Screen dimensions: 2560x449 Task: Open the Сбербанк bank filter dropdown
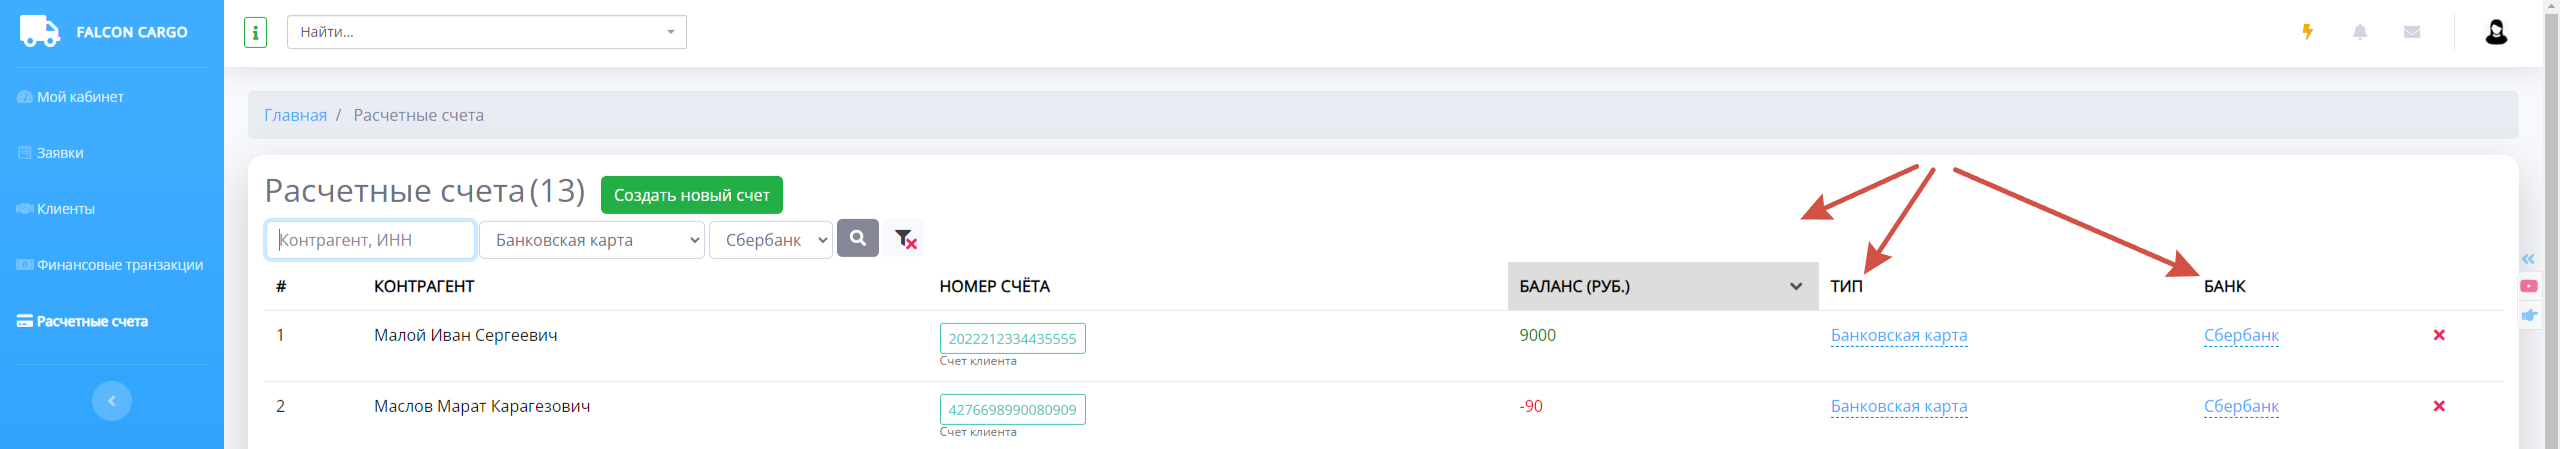[770, 240]
